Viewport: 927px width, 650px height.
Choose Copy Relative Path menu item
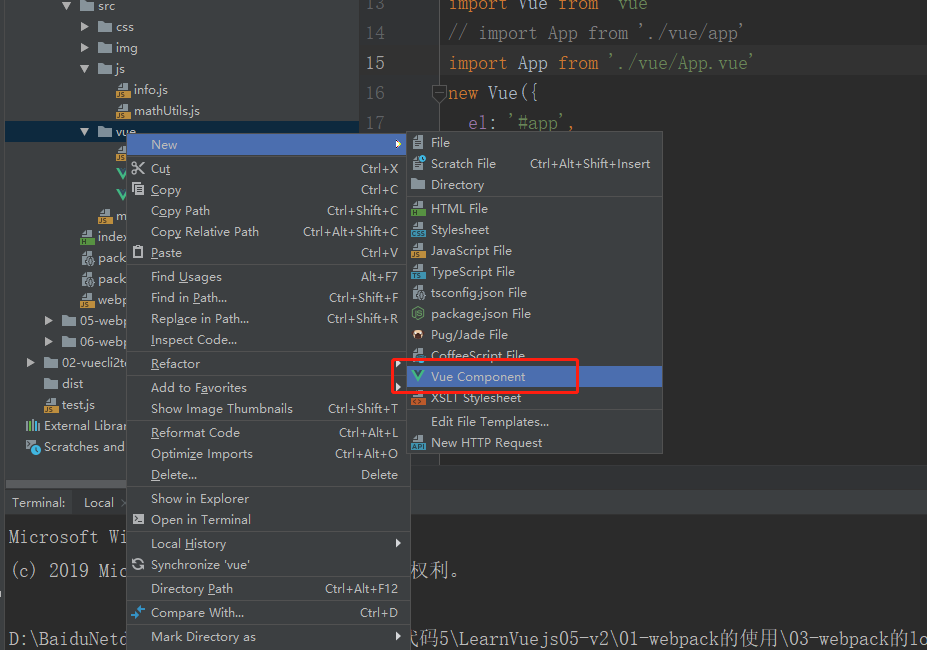point(267,231)
